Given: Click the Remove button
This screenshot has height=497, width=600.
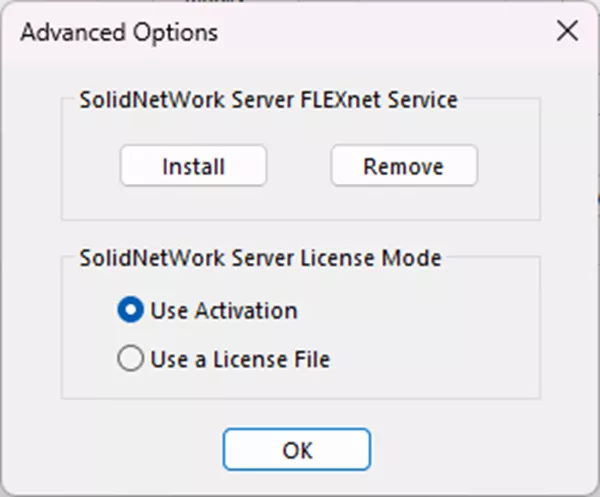Looking at the screenshot, I should [x=404, y=166].
